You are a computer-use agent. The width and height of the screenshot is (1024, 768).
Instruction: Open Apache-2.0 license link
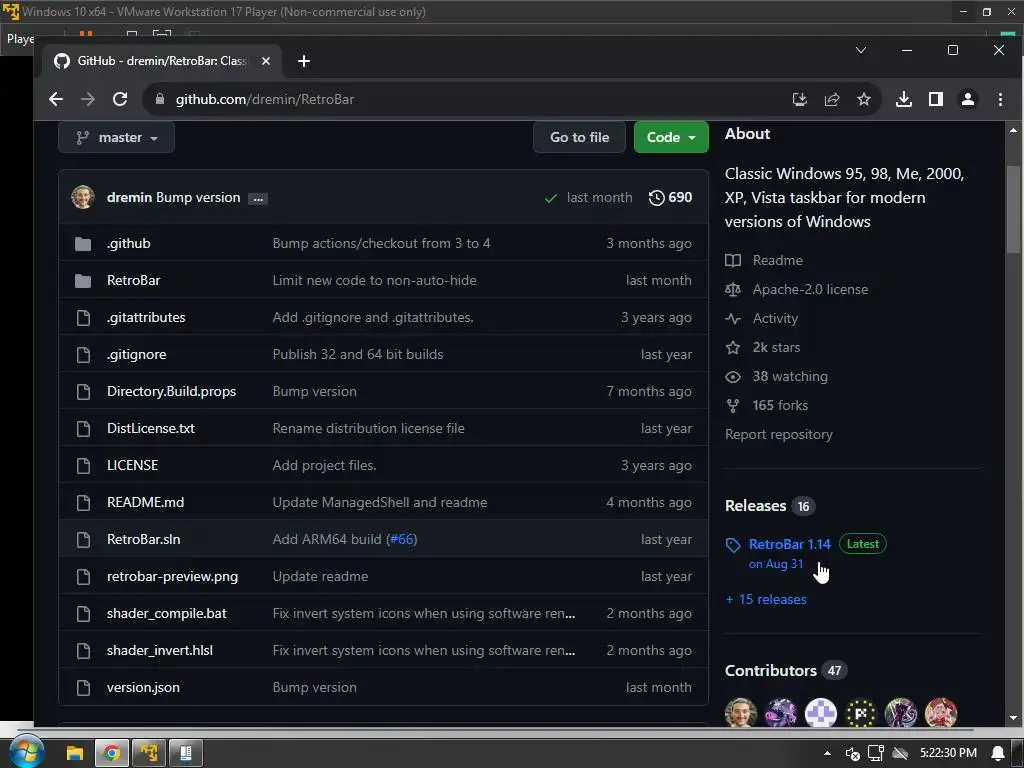click(797, 289)
